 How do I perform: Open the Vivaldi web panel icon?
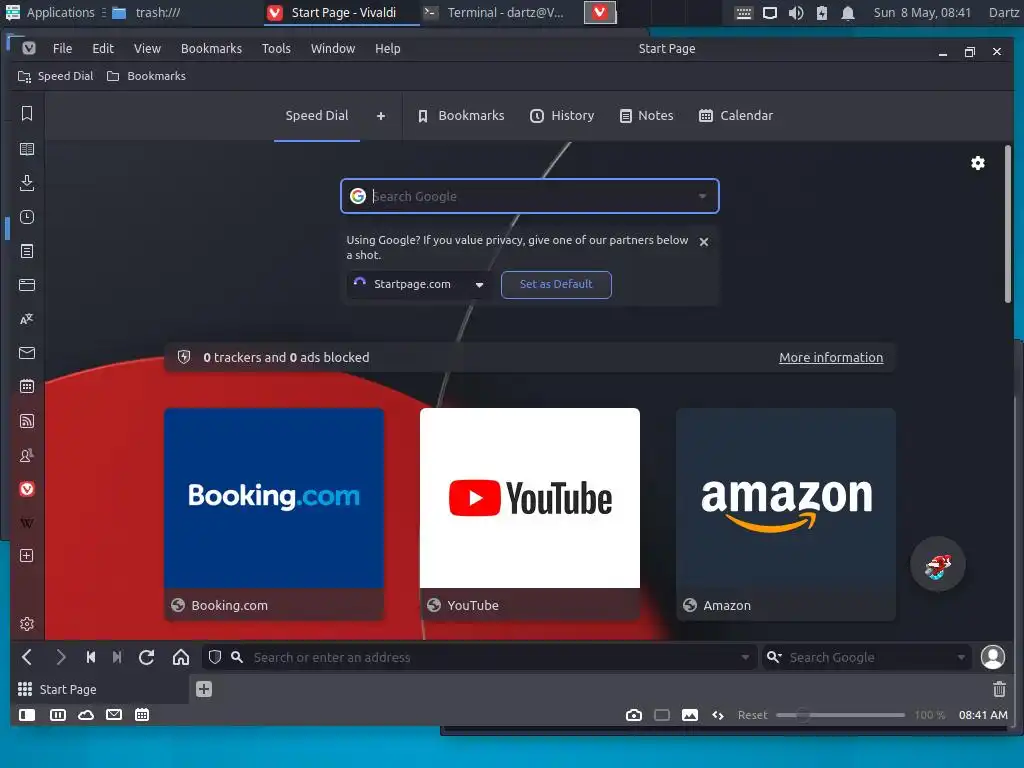pos(27,489)
